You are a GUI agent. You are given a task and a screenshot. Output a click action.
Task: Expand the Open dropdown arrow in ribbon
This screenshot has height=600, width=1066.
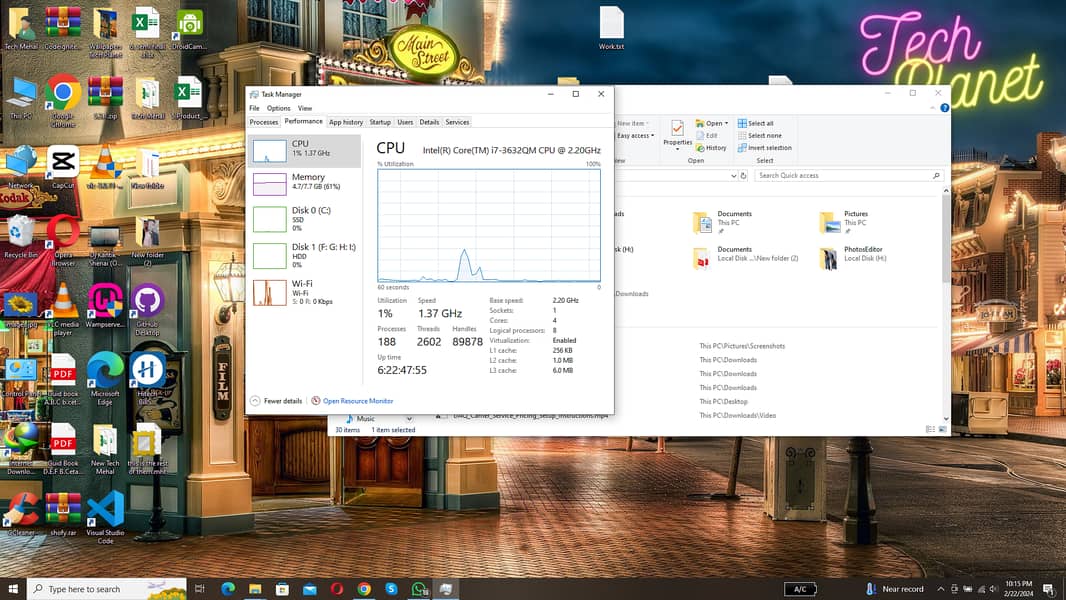pyautogui.click(x=727, y=124)
